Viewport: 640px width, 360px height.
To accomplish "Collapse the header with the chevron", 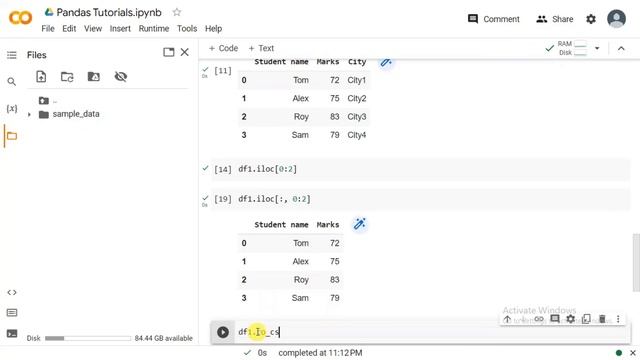I will coord(621,48).
